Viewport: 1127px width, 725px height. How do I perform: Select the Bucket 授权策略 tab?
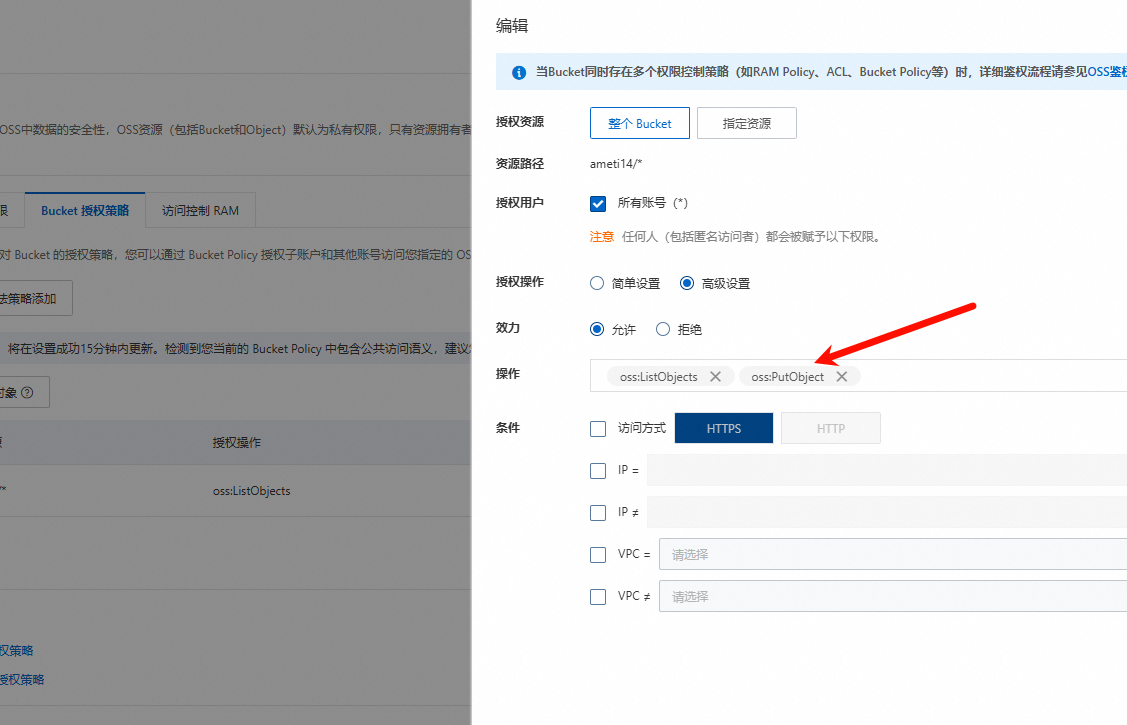coord(85,211)
